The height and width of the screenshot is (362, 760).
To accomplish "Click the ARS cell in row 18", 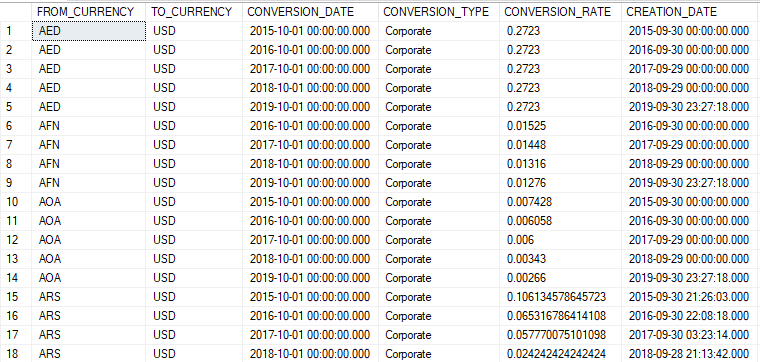I will tap(89, 354).
